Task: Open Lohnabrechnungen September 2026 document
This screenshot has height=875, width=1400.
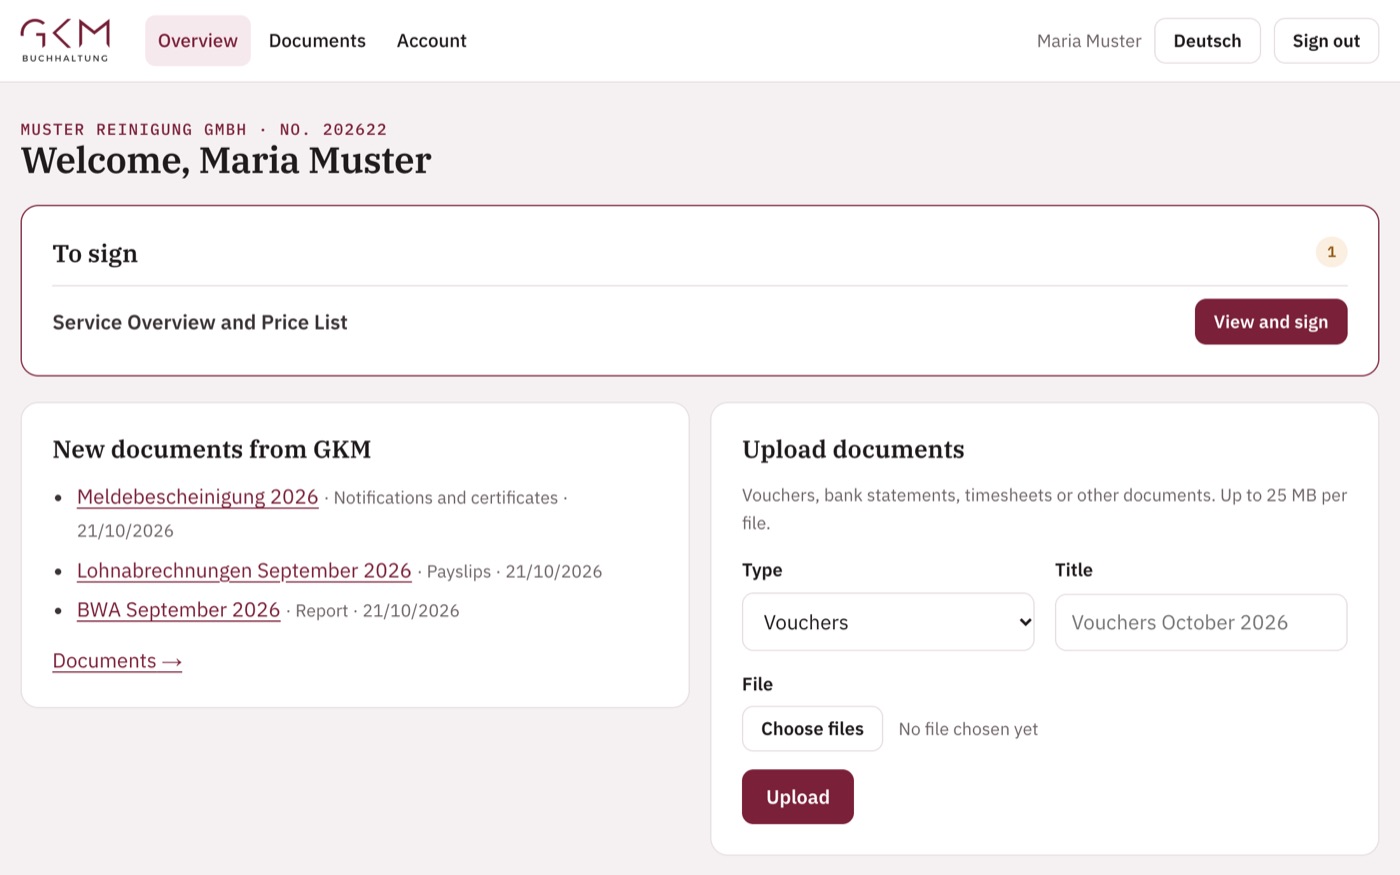Action: pyautogui.click(x=244, y=571)
